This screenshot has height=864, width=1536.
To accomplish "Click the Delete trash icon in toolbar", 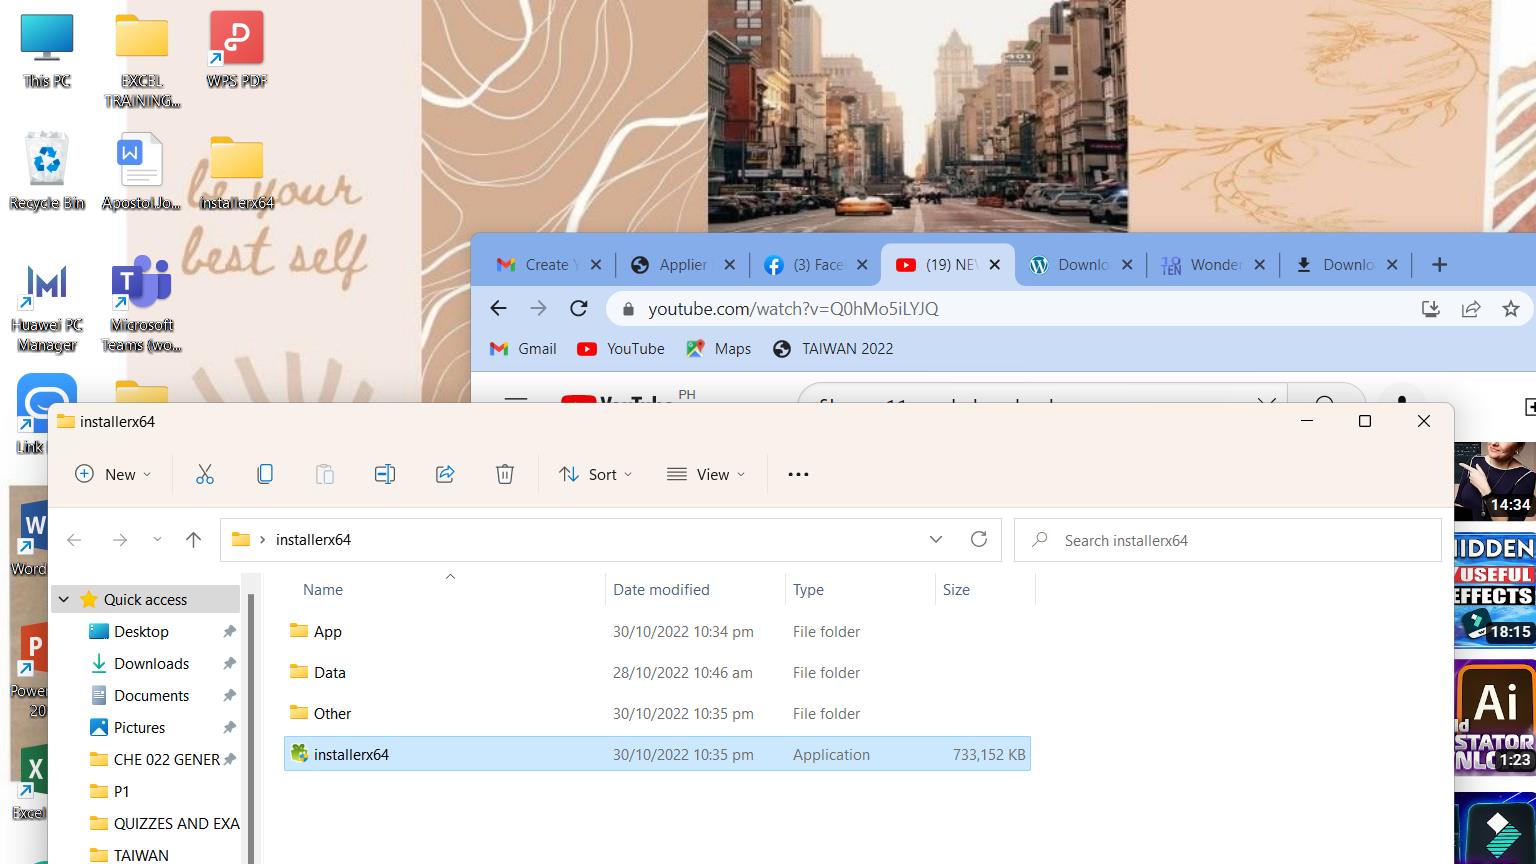I will point(505,474).
